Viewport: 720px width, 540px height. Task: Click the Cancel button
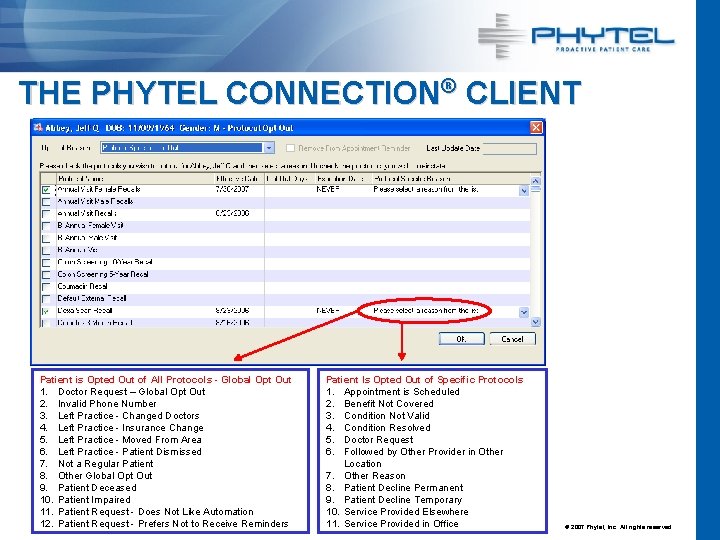click(x=512, y=339)
